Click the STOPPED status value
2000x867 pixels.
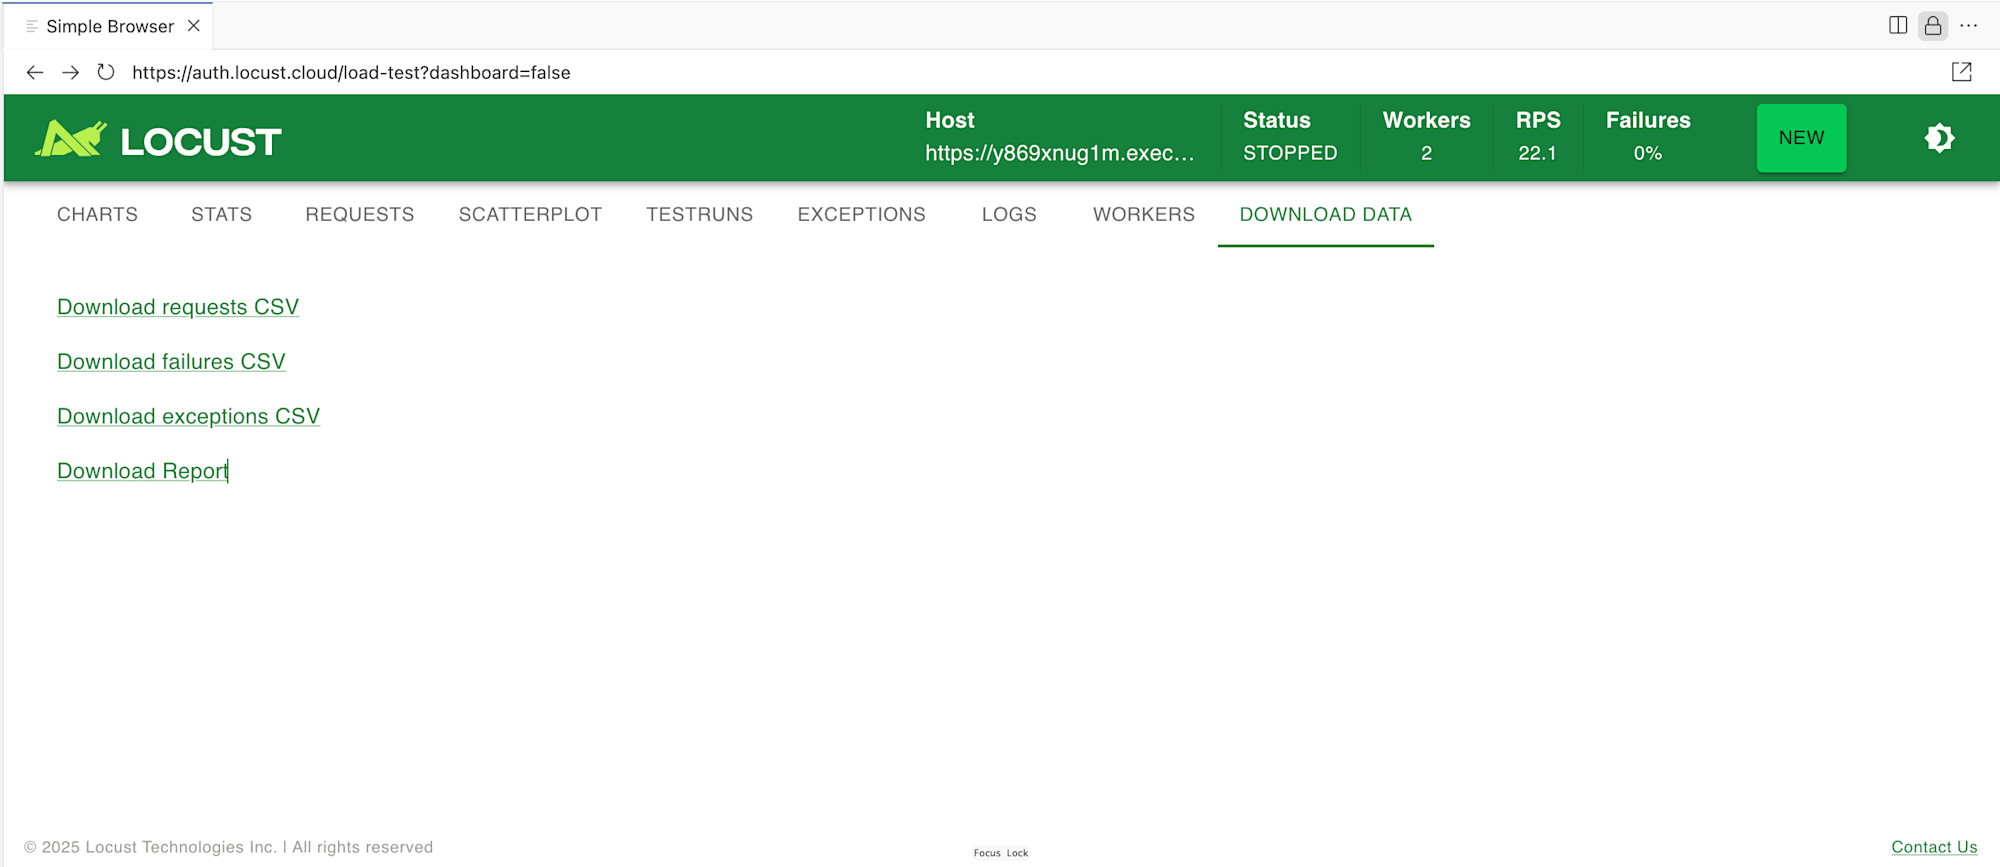point(1289,153)
